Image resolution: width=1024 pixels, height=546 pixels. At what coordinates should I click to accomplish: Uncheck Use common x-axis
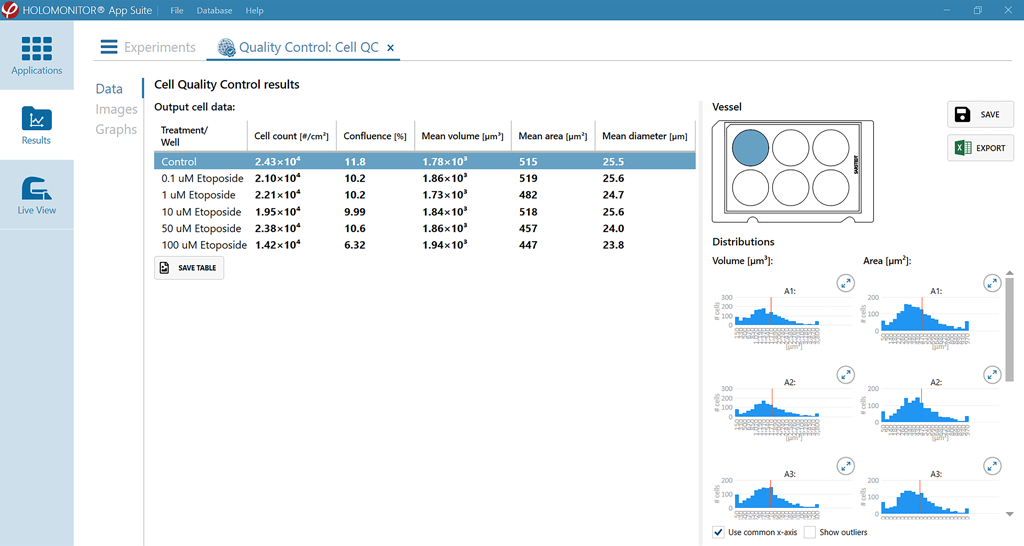coord(718,532)
